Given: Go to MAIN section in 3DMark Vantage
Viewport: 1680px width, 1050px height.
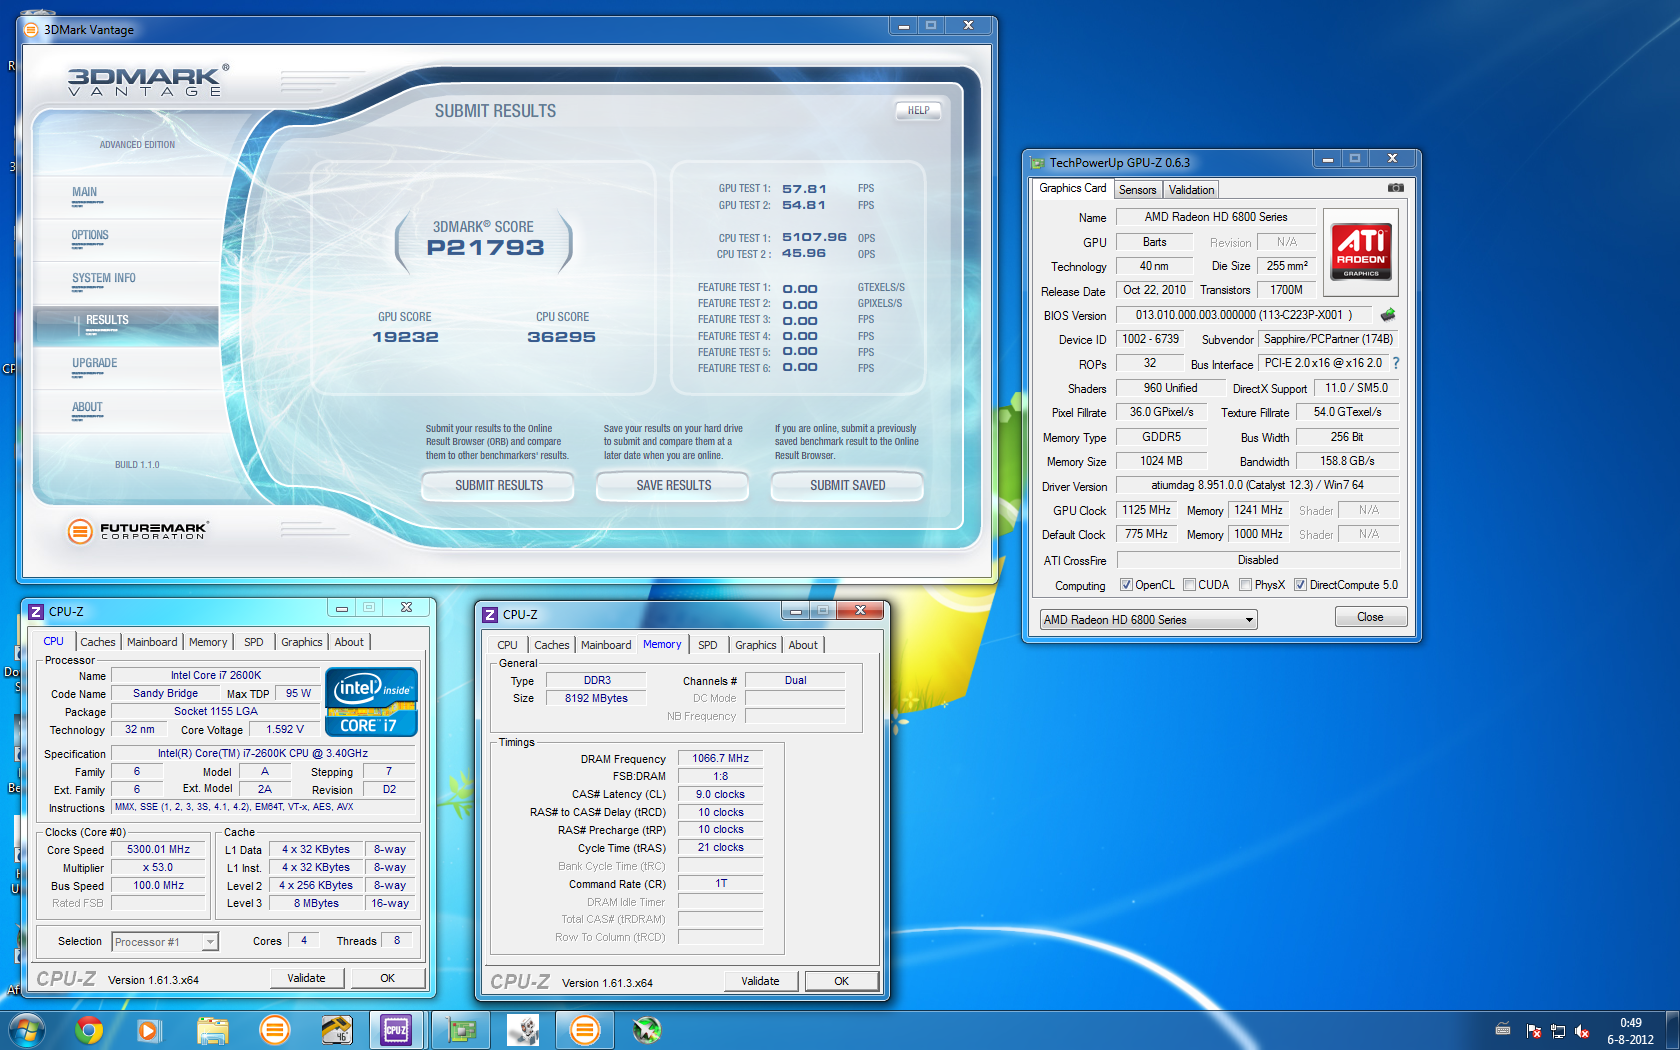Looking at the screenshot, I should pyautogui.click(x=126, y=196).
